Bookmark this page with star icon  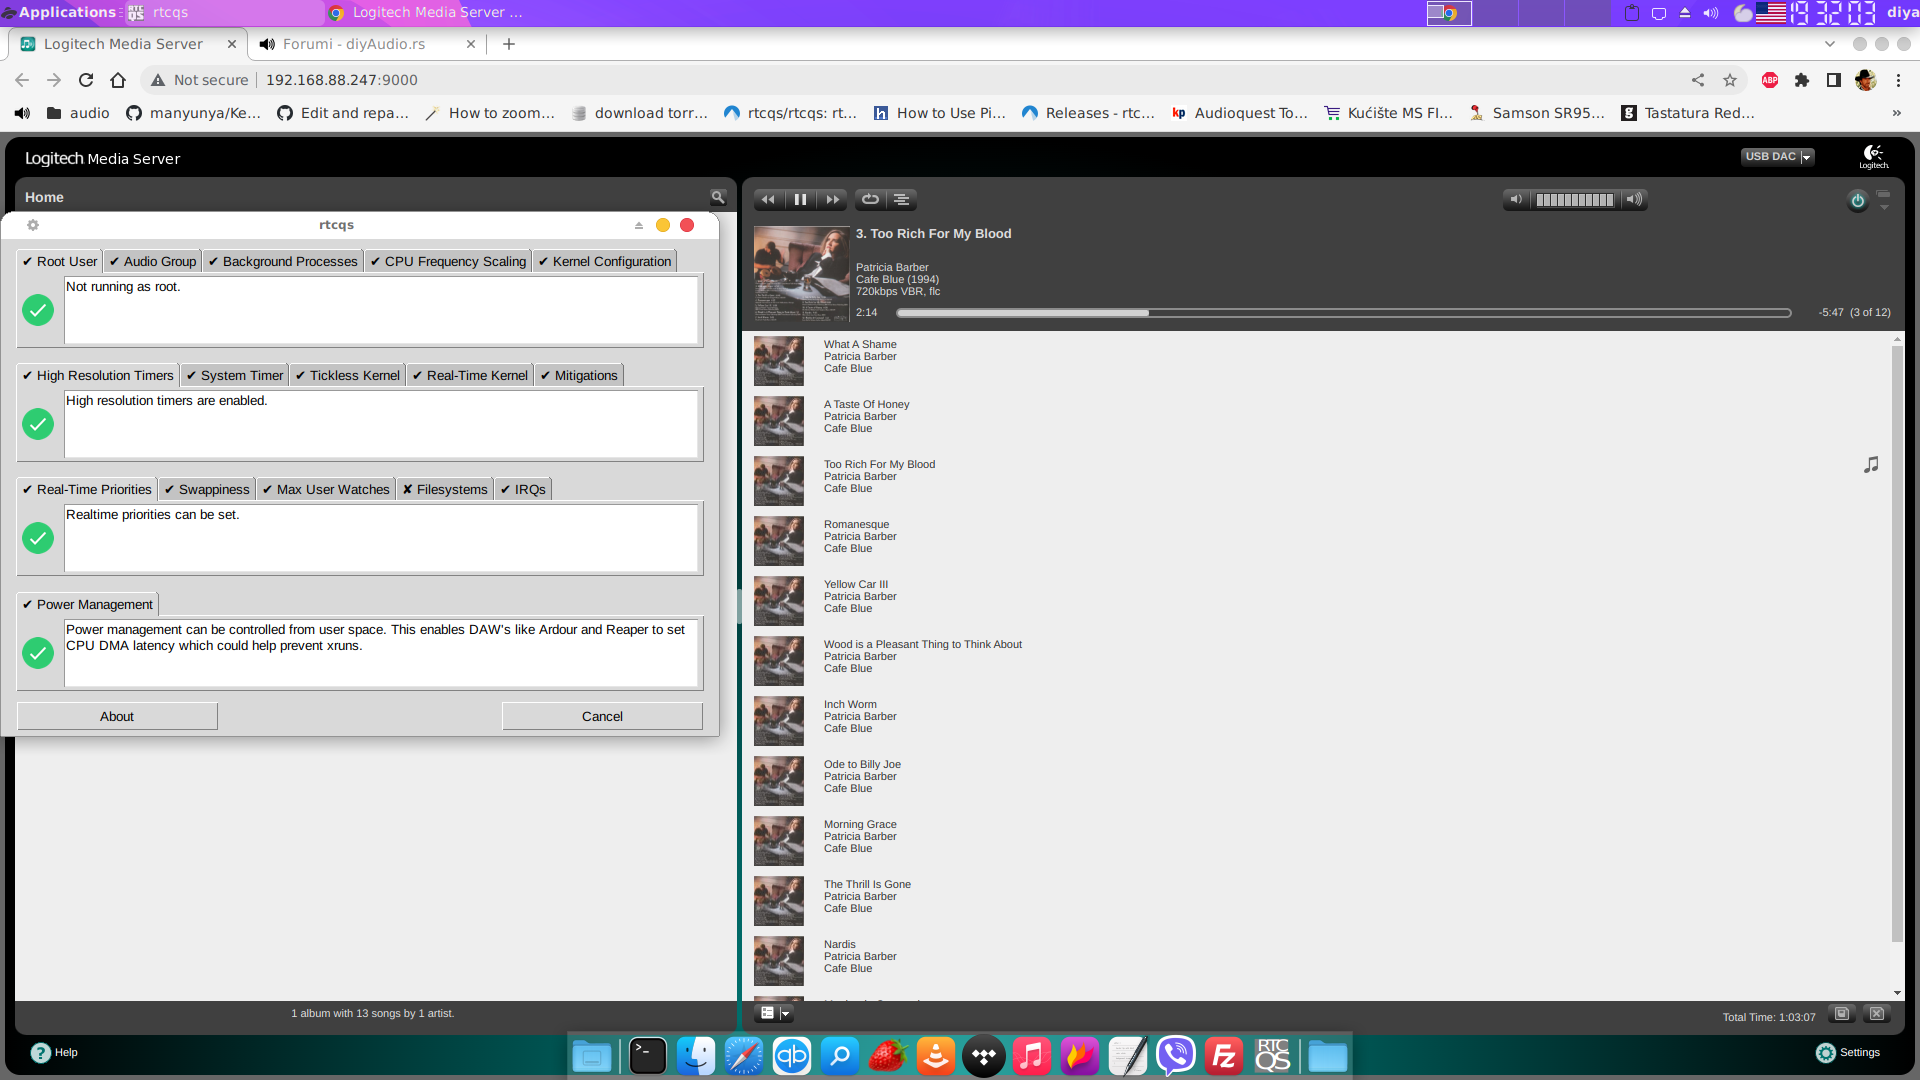click(x=1730, y=80)
